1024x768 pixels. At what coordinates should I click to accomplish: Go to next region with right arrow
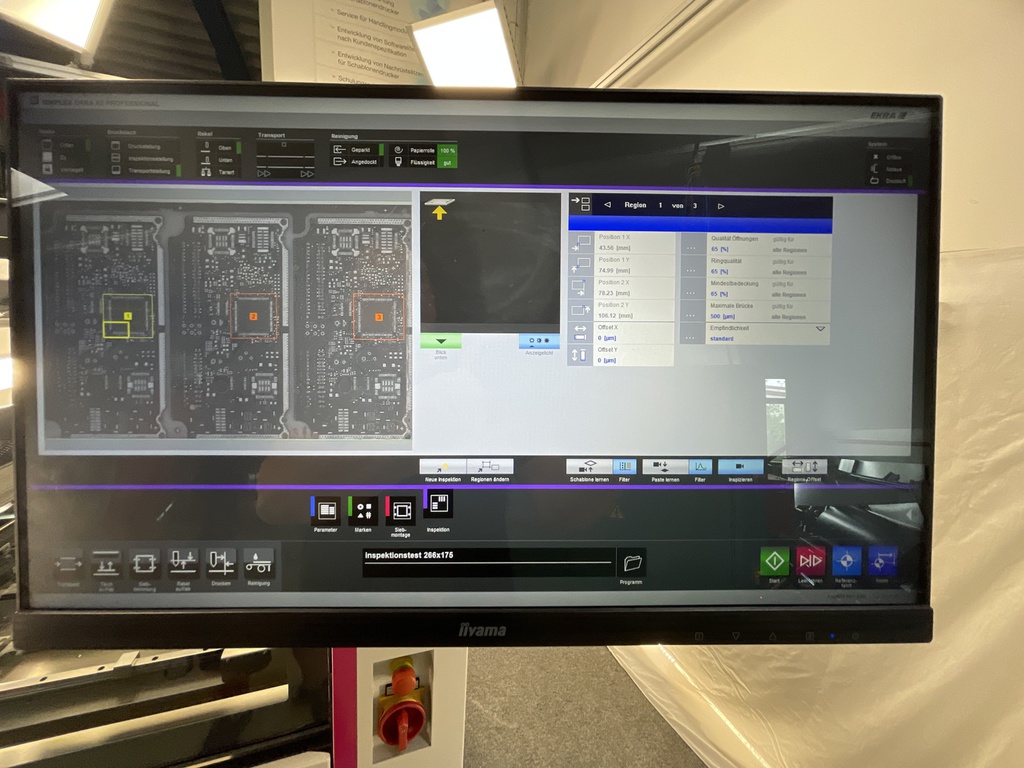(x=721, y=205)
